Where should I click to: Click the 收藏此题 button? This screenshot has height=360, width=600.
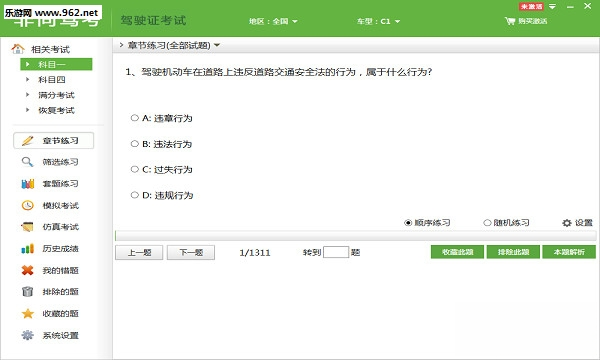pyautogui.click(x=458, y=252)
